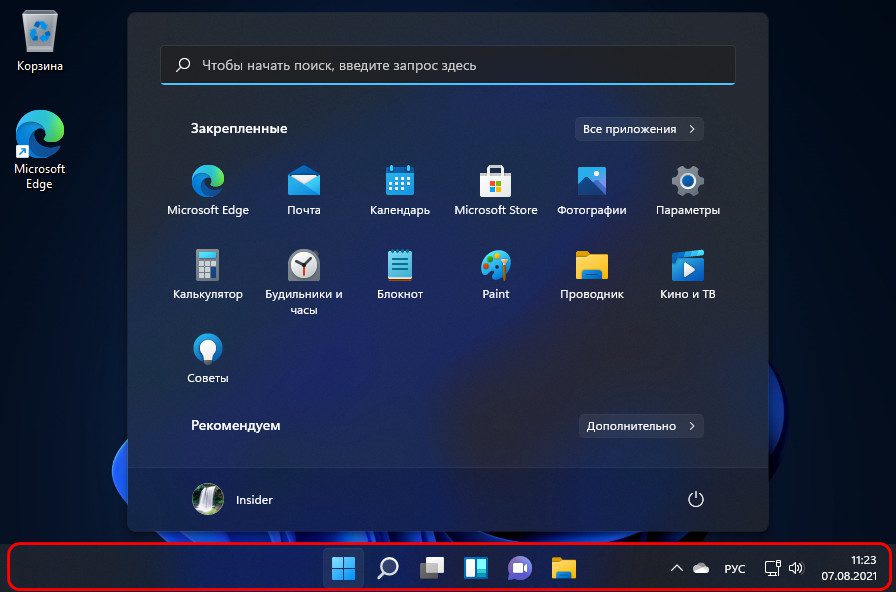Switch the РУС input language
Screen dimensions: 896x592
tap(735, 569)
